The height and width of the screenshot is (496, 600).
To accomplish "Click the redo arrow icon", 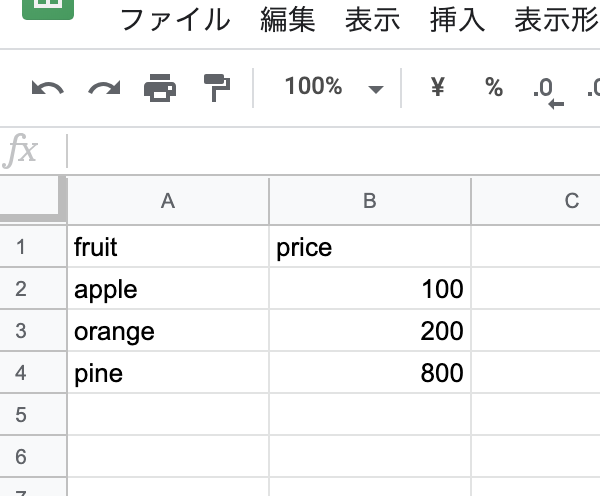I will pyautogui.click(x=103, y=88).
